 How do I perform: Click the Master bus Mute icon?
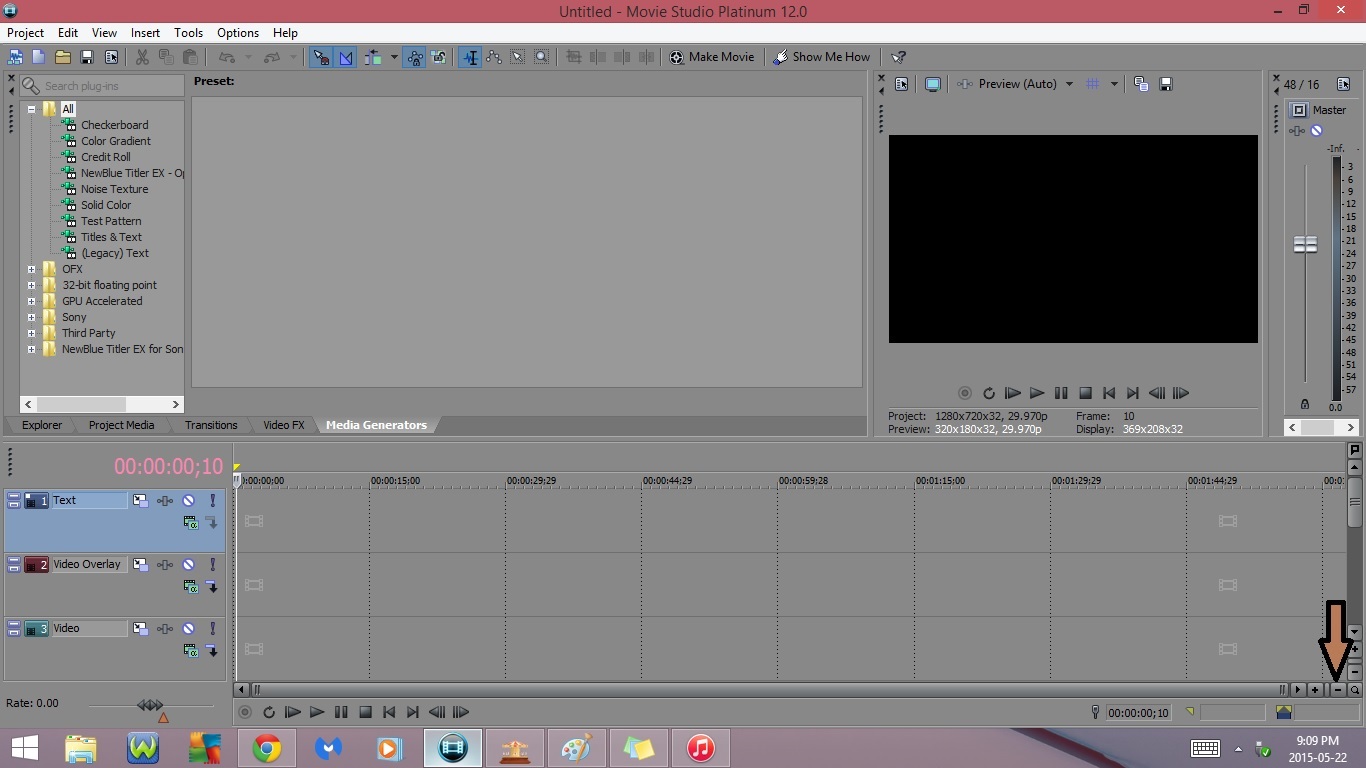pyautogui.click(x=1317, y=131)
